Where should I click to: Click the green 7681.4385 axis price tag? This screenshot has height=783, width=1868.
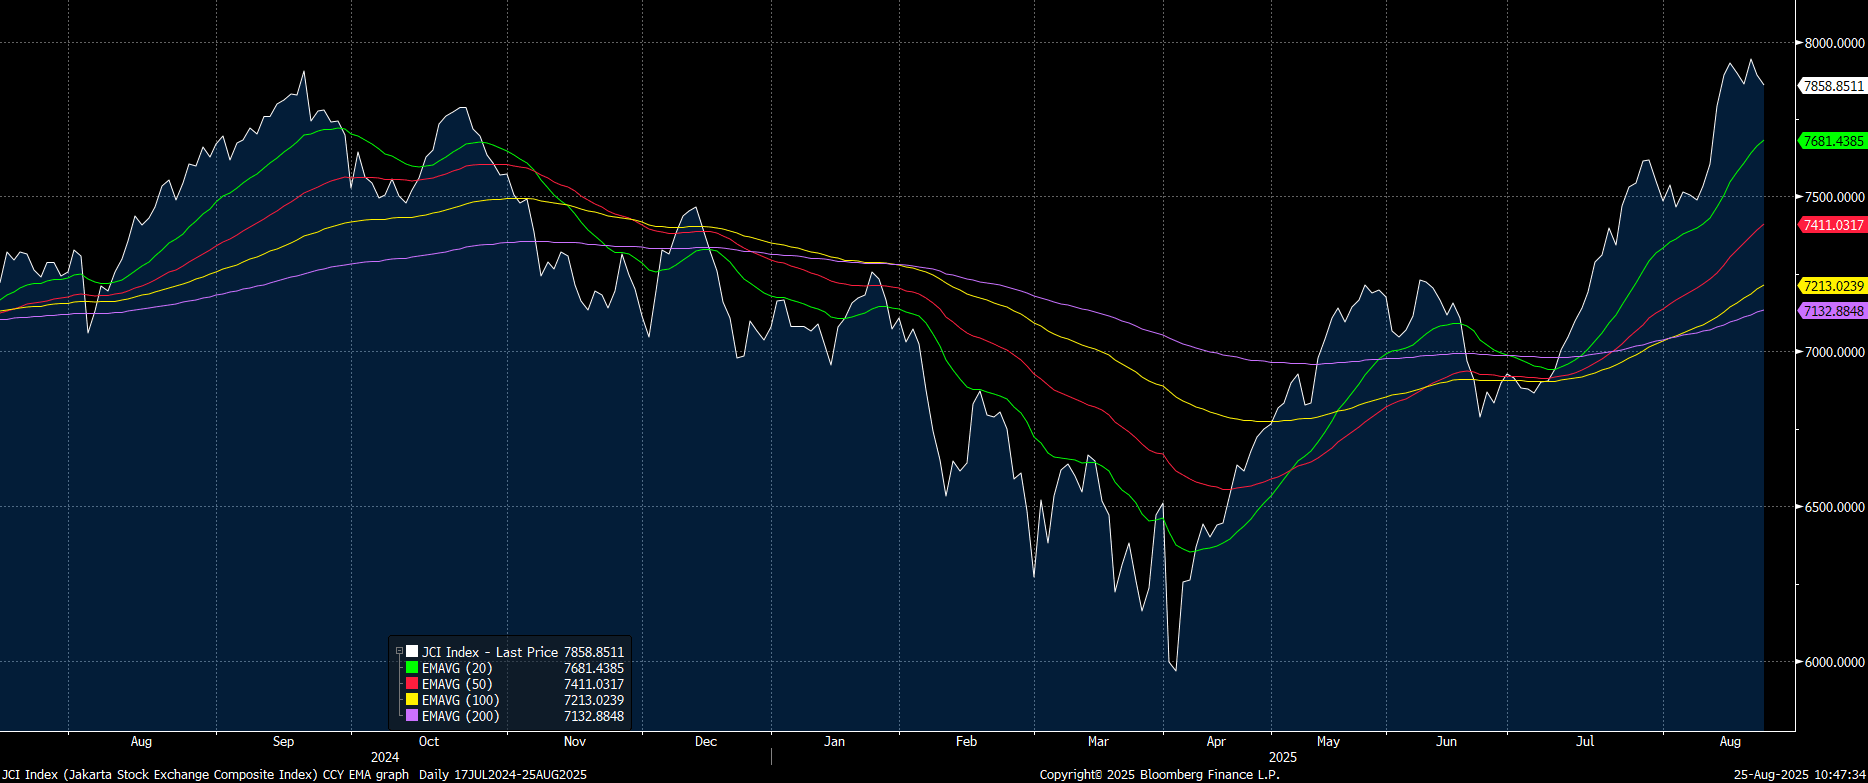1833,141
